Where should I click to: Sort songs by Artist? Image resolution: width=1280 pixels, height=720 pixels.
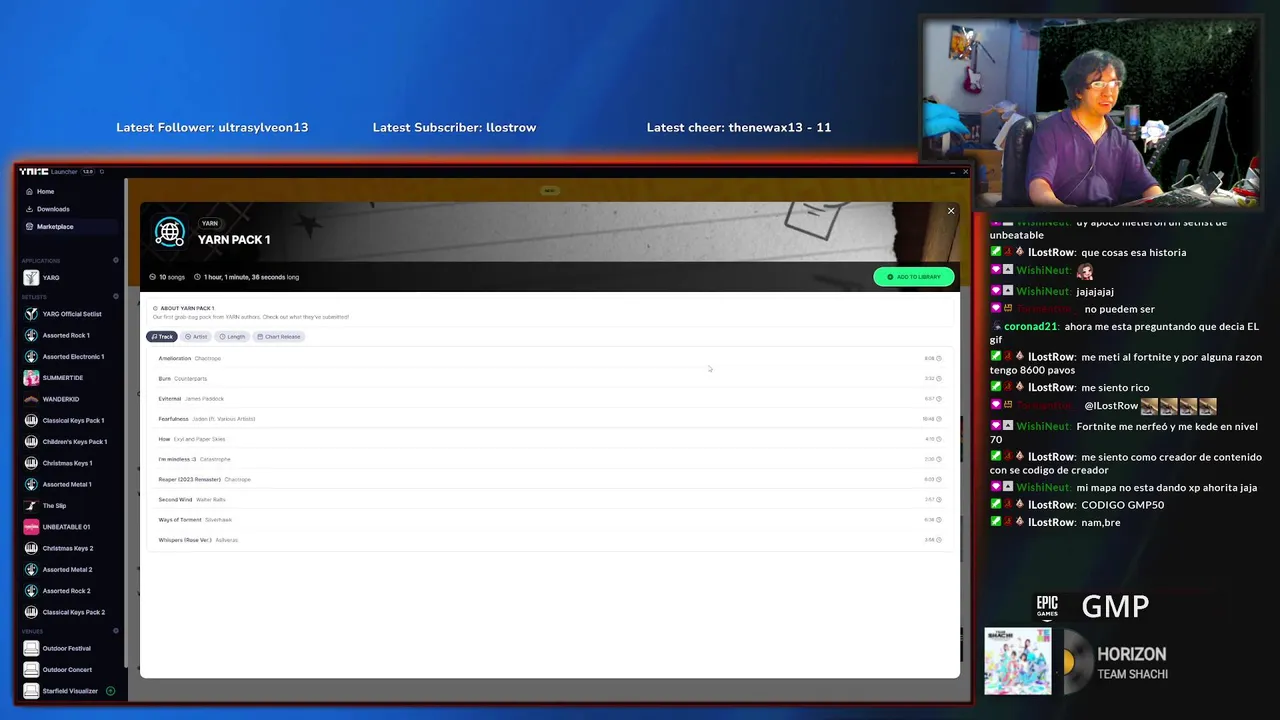(196, 337)
